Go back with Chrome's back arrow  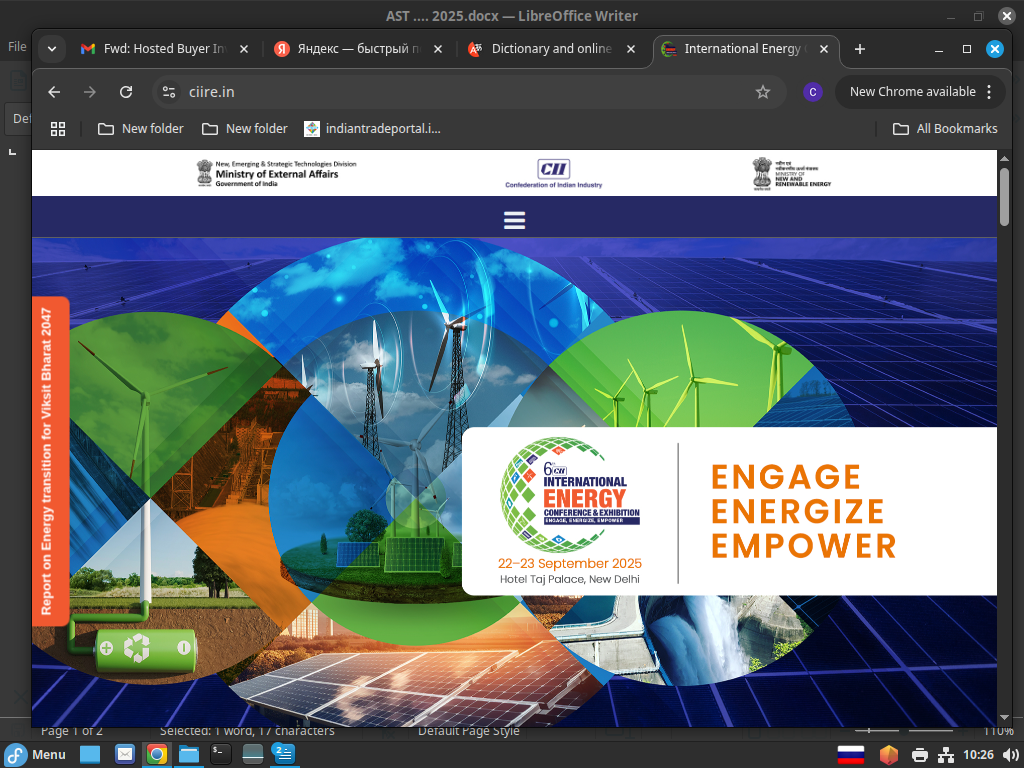54,92
